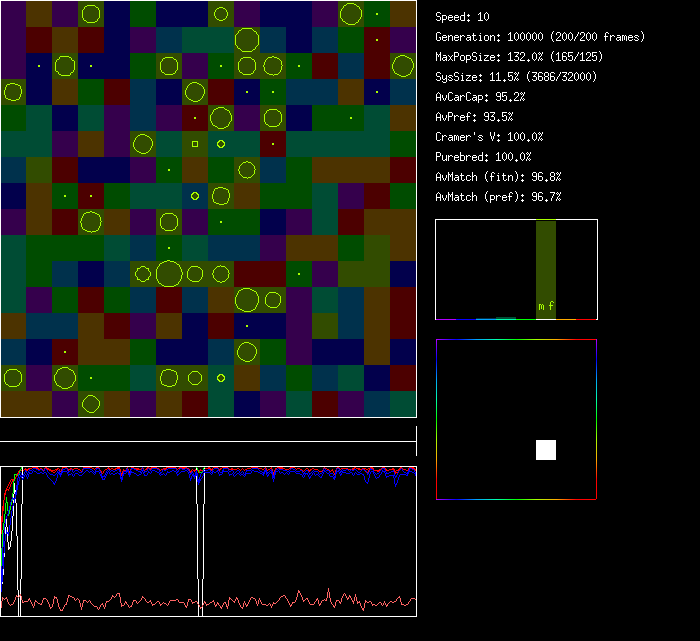Click the short teal bar at the histogram baseline
Viewport: 700px width, 641px height.
pos(506,317)
